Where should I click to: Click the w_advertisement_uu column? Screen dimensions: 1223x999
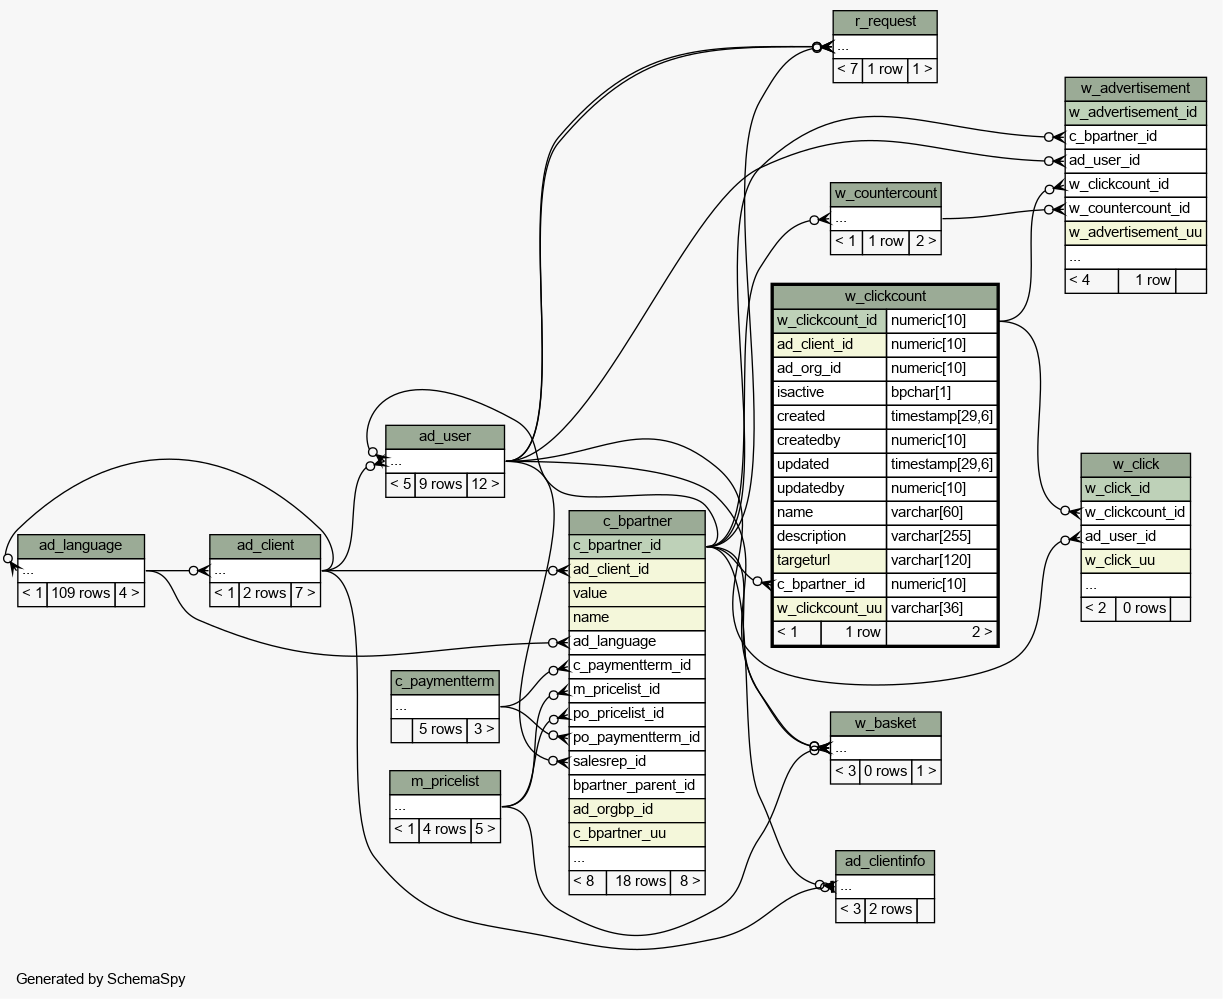coord(1135,232)
